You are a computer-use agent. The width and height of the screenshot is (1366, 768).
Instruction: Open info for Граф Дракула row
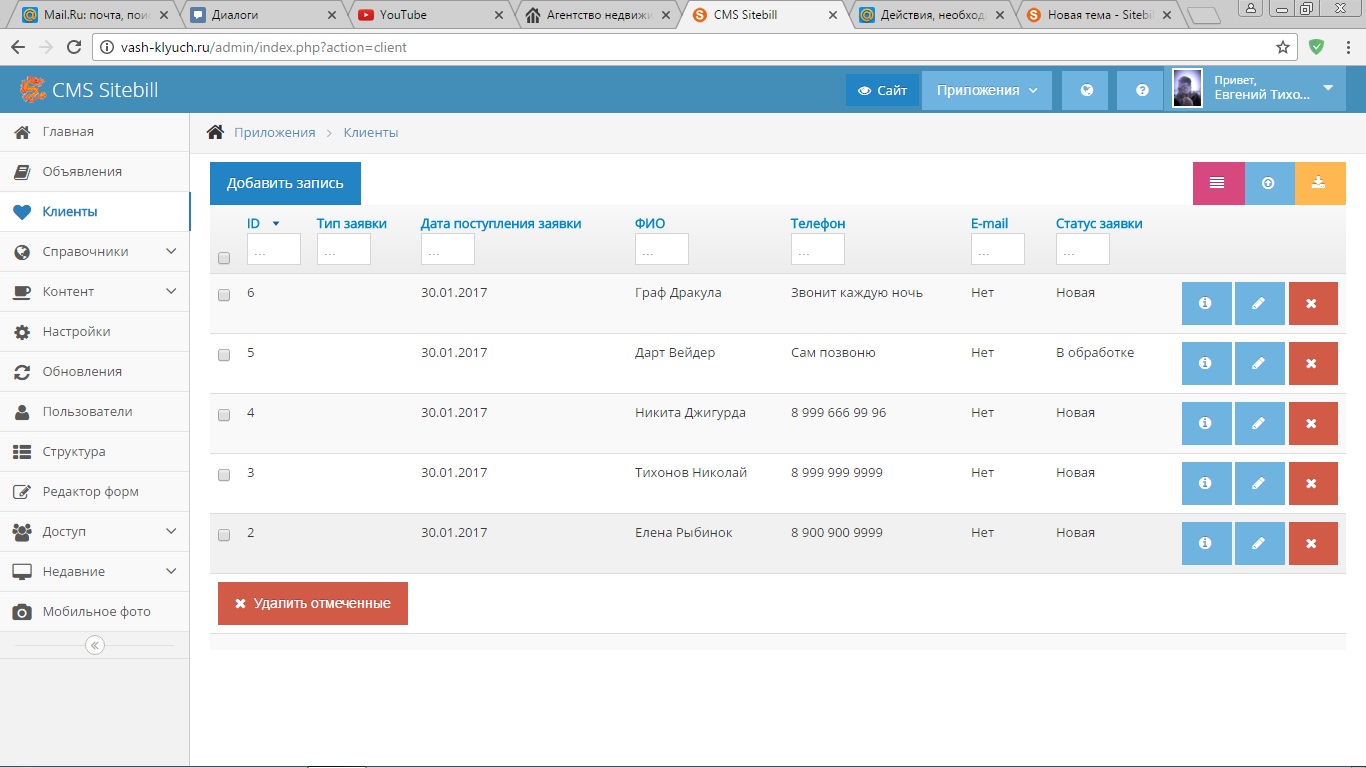(1206, 304)
